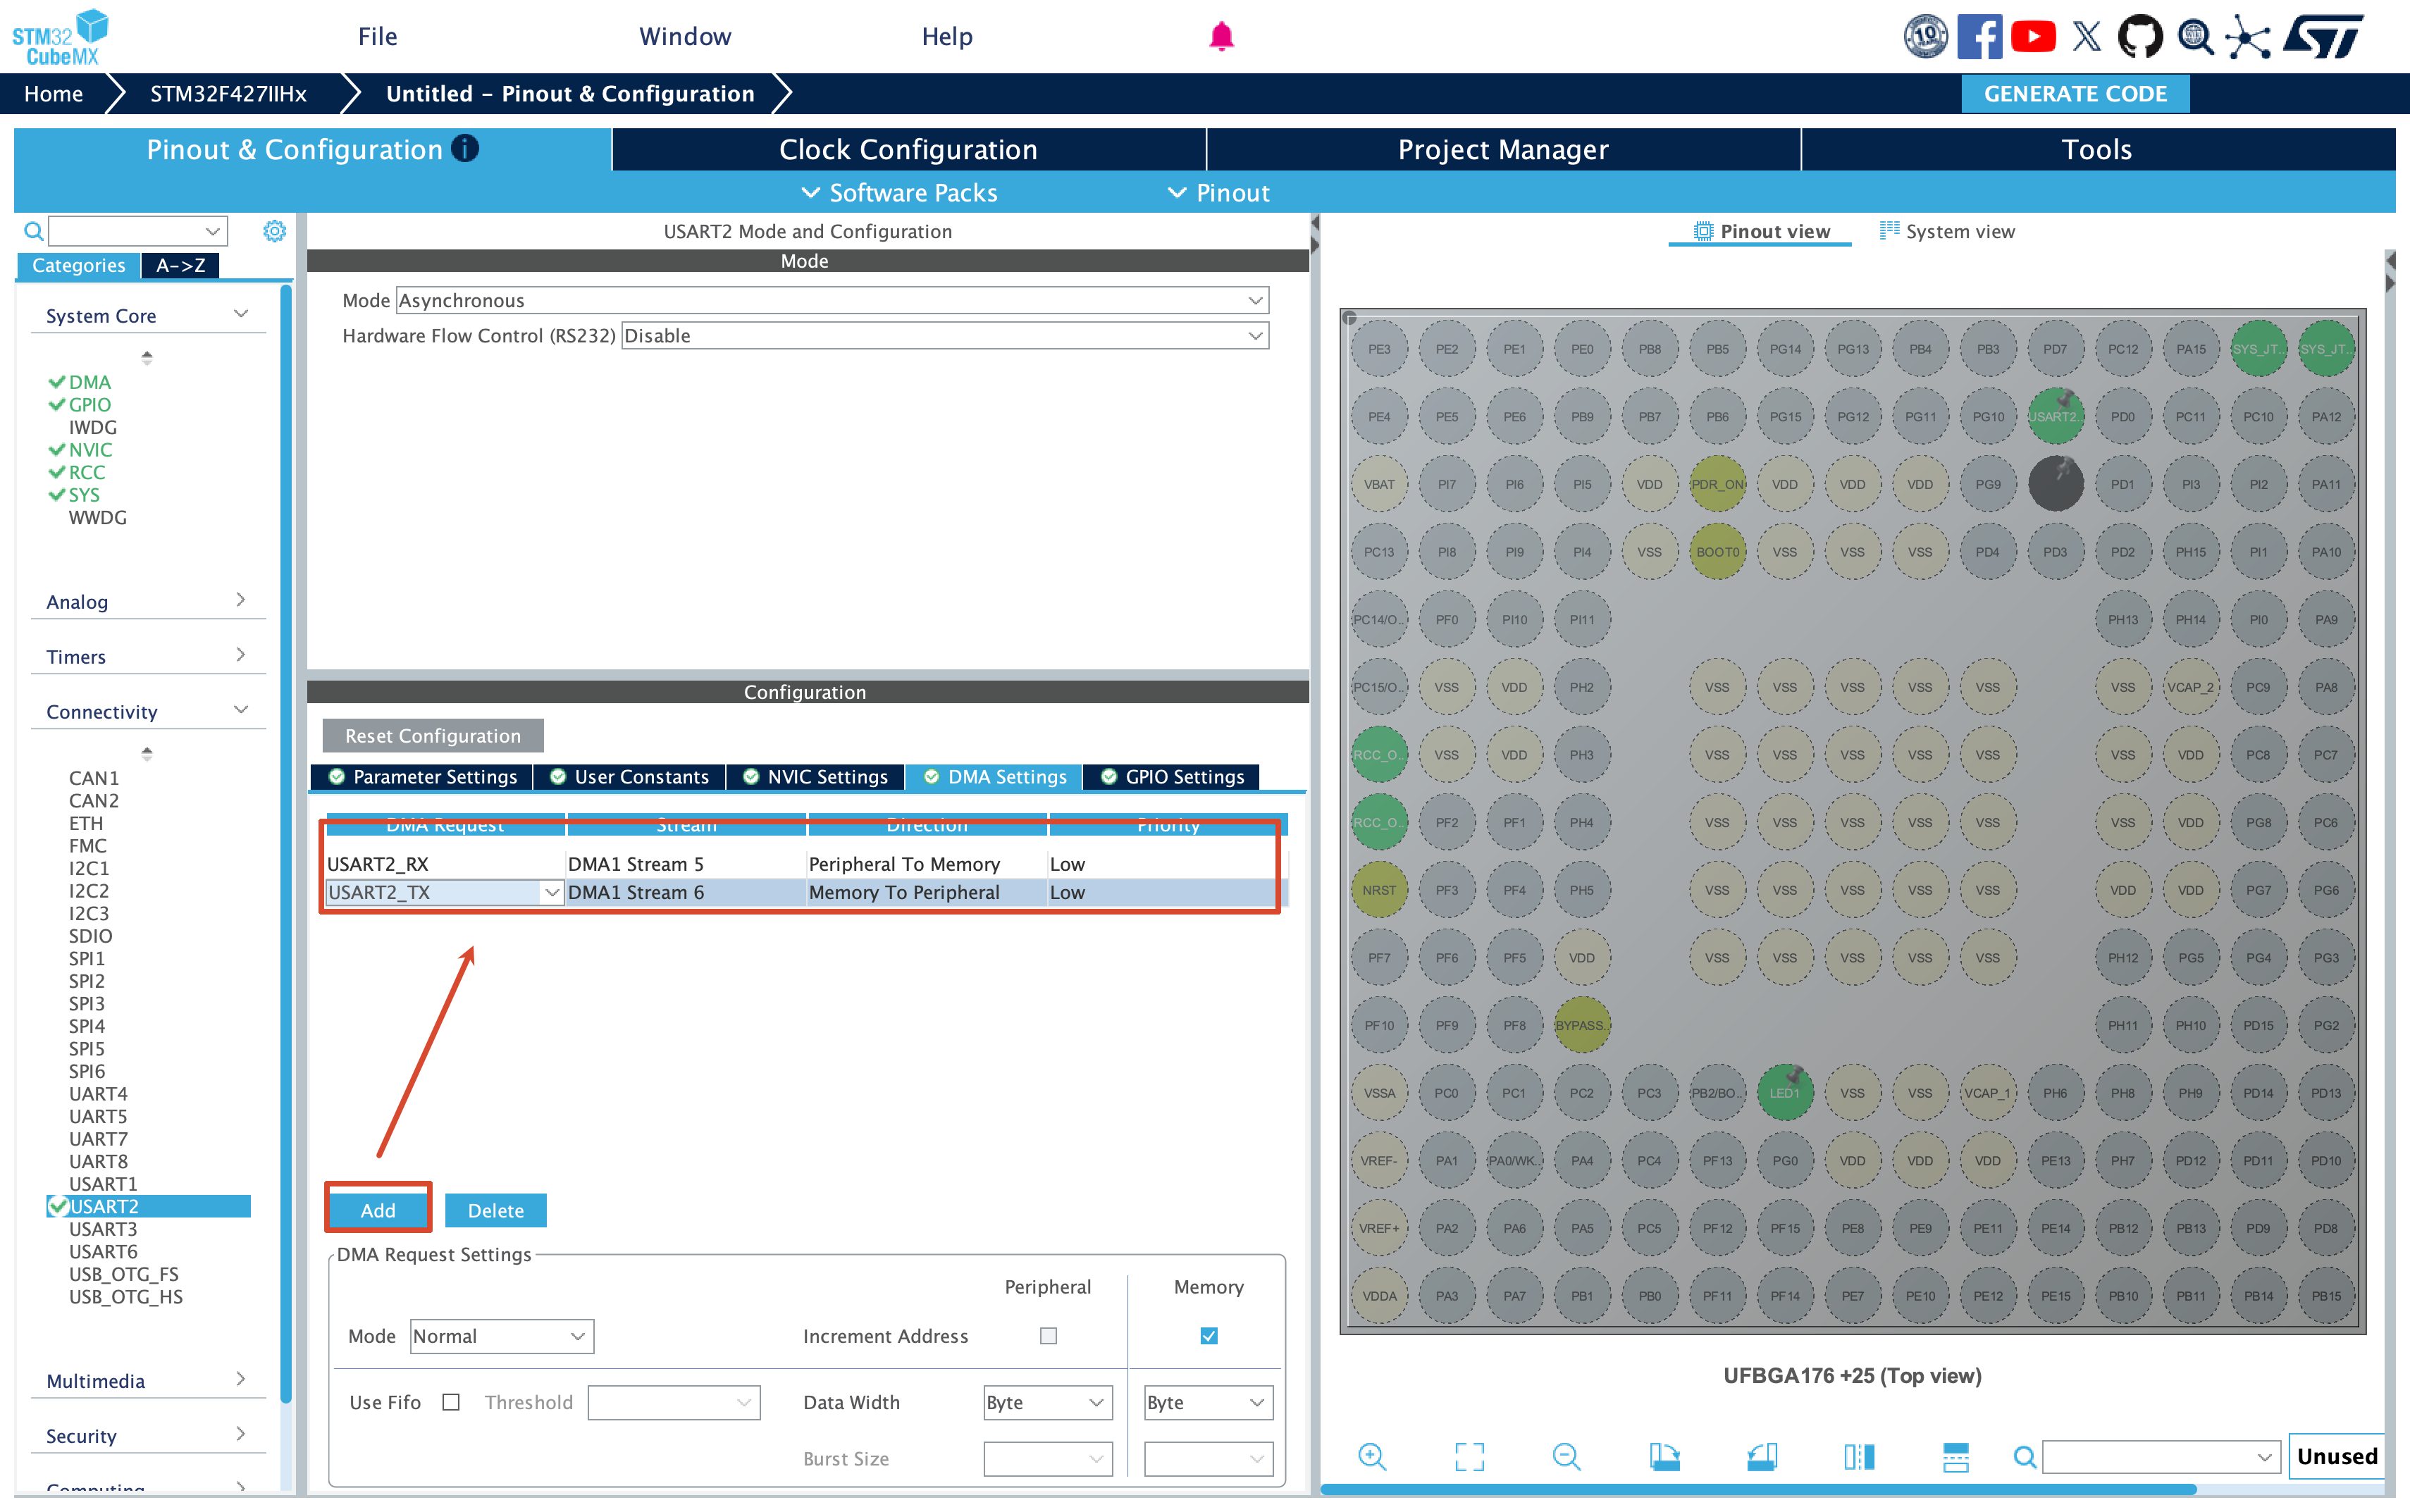
Task: Open the NVIC Settings tab
Action: 816,776
